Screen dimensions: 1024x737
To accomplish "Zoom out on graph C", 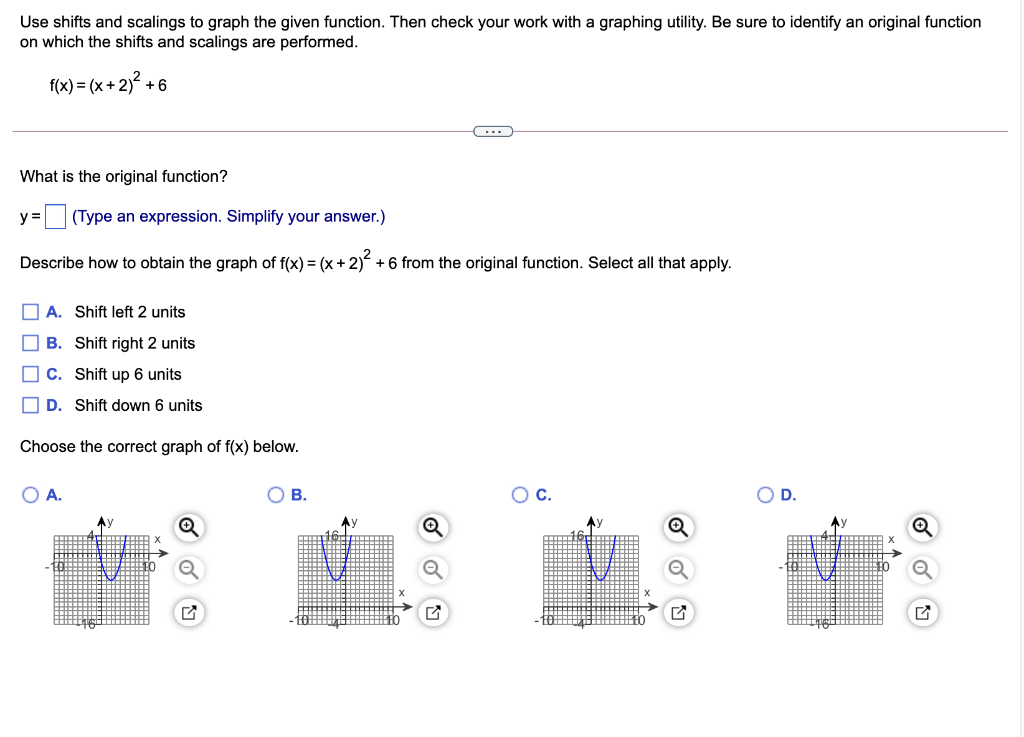I will [678, 570].
